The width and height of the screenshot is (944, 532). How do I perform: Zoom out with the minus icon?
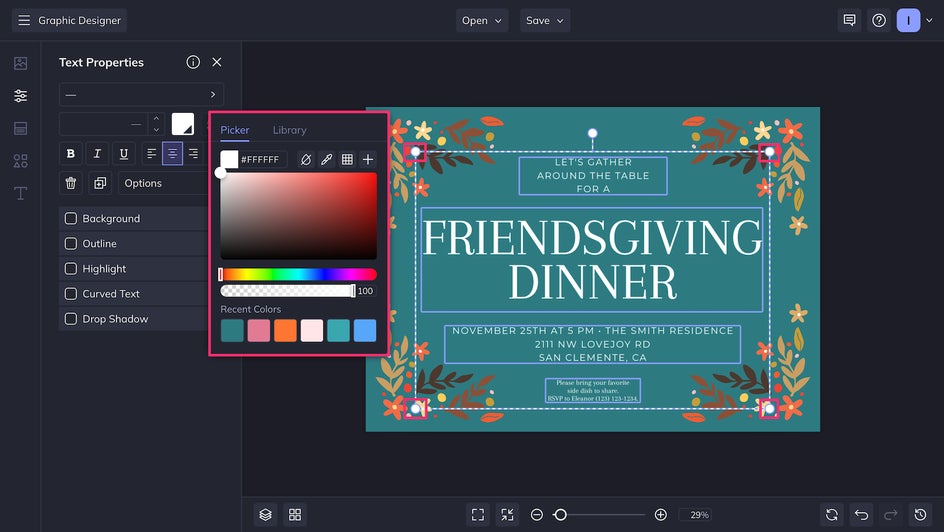(x=536, y=515)
